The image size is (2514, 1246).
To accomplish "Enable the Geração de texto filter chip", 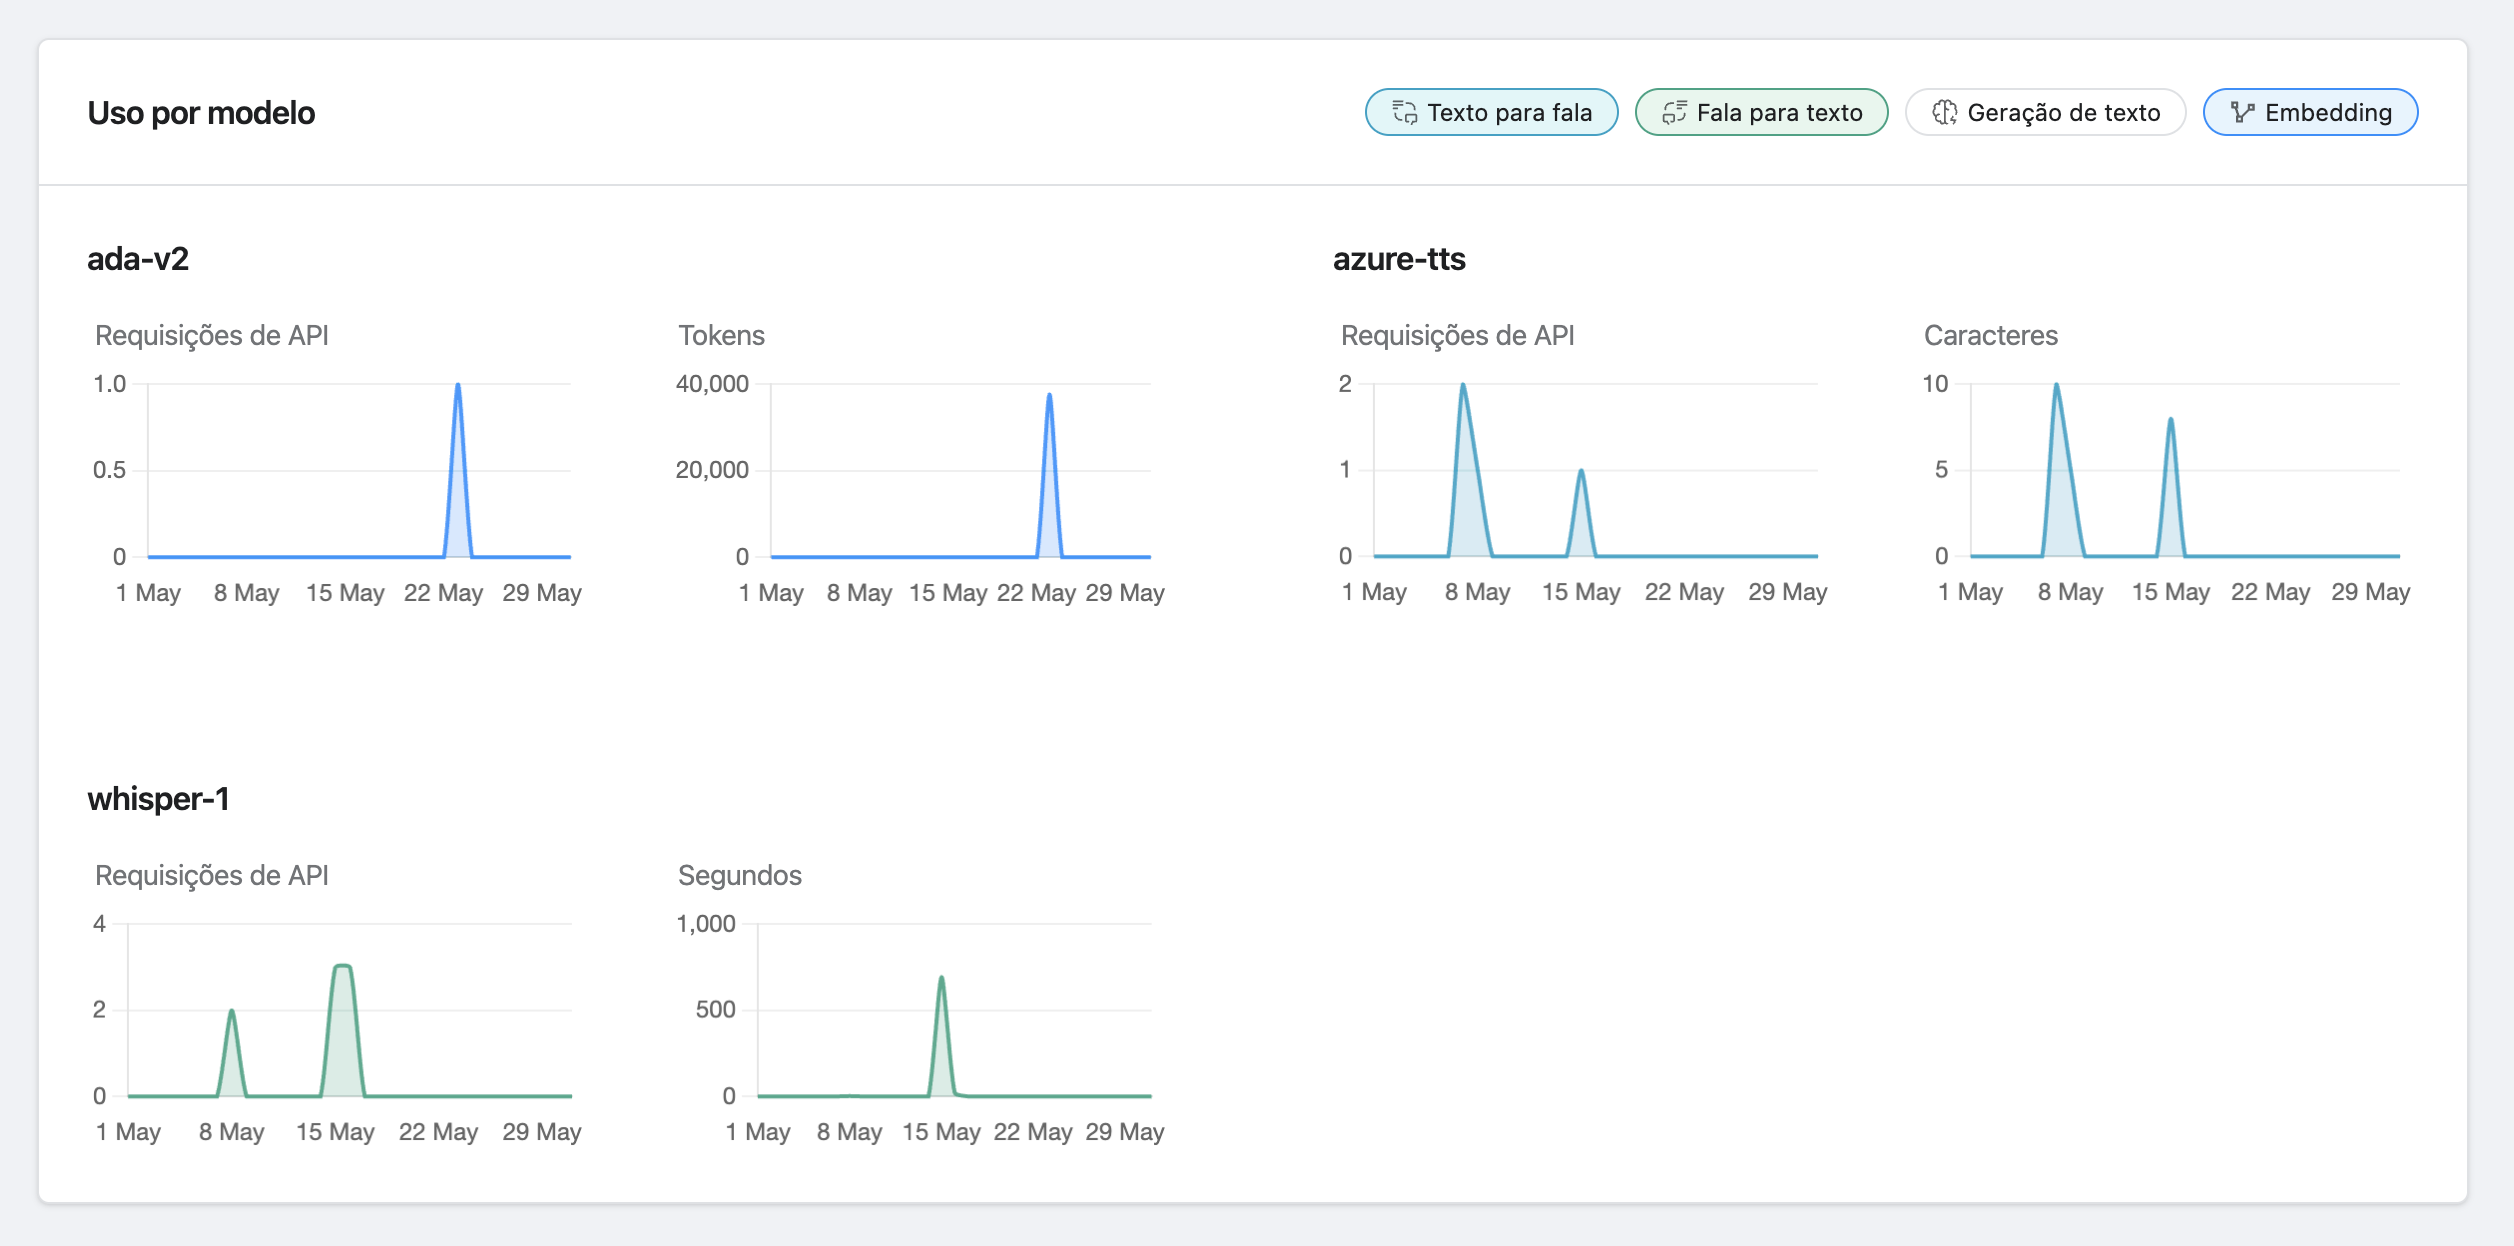I will tap(2045, 112).
